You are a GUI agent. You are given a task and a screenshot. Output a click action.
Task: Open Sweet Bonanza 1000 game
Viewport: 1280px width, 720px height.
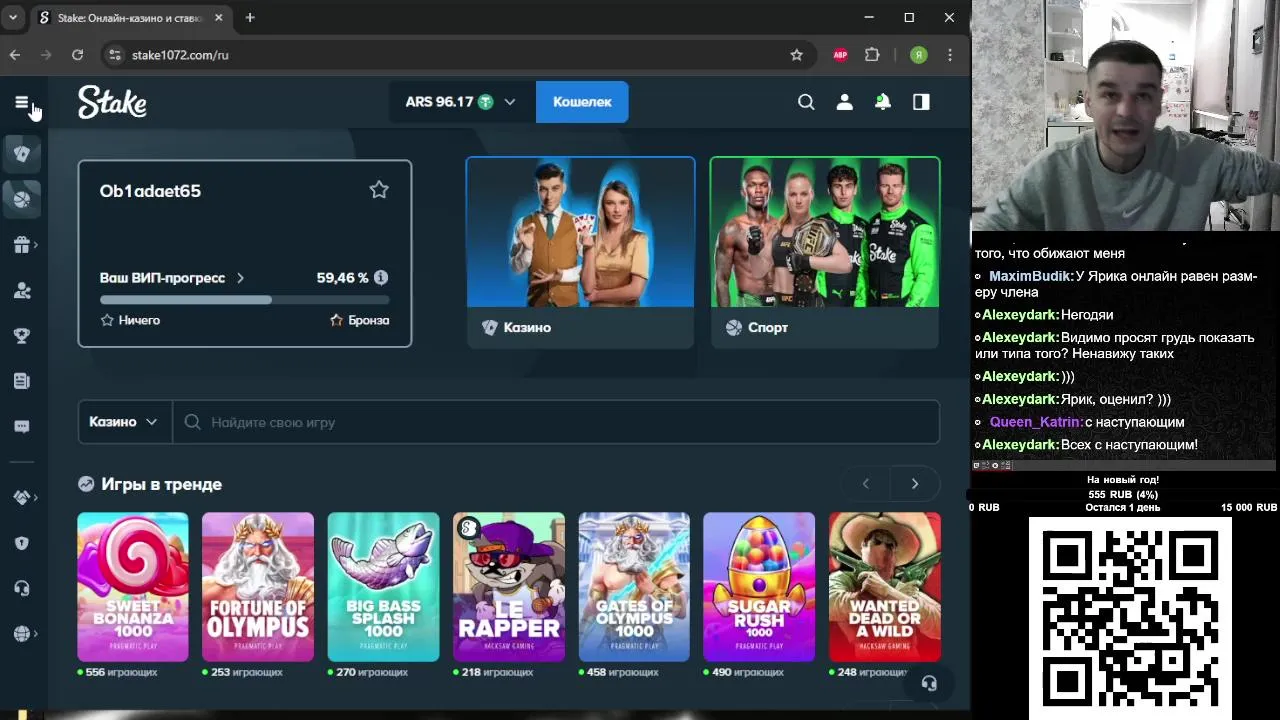pos(133,587)
